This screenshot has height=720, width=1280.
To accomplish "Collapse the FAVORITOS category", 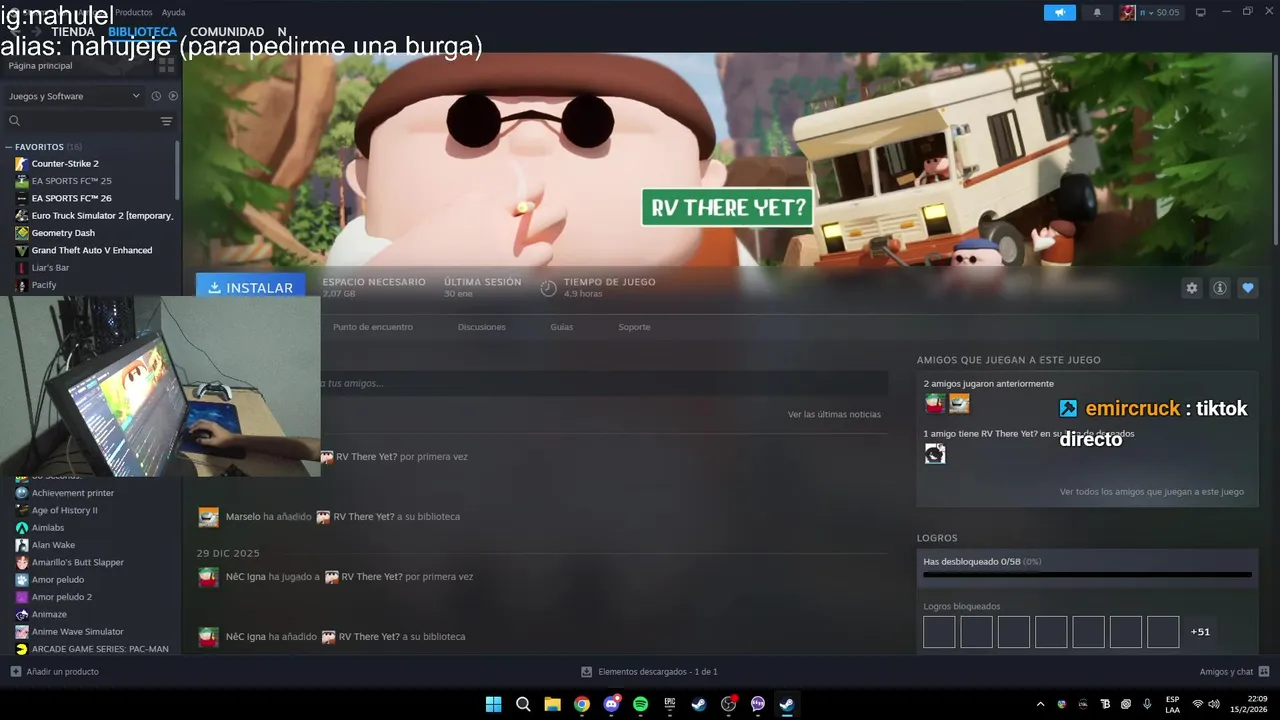I will (x=40, y=147).
